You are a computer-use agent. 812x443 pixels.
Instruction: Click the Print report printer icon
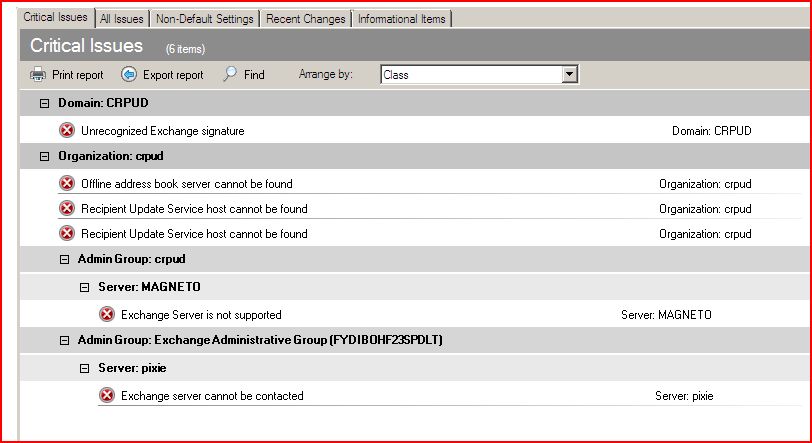coord(38,75)
